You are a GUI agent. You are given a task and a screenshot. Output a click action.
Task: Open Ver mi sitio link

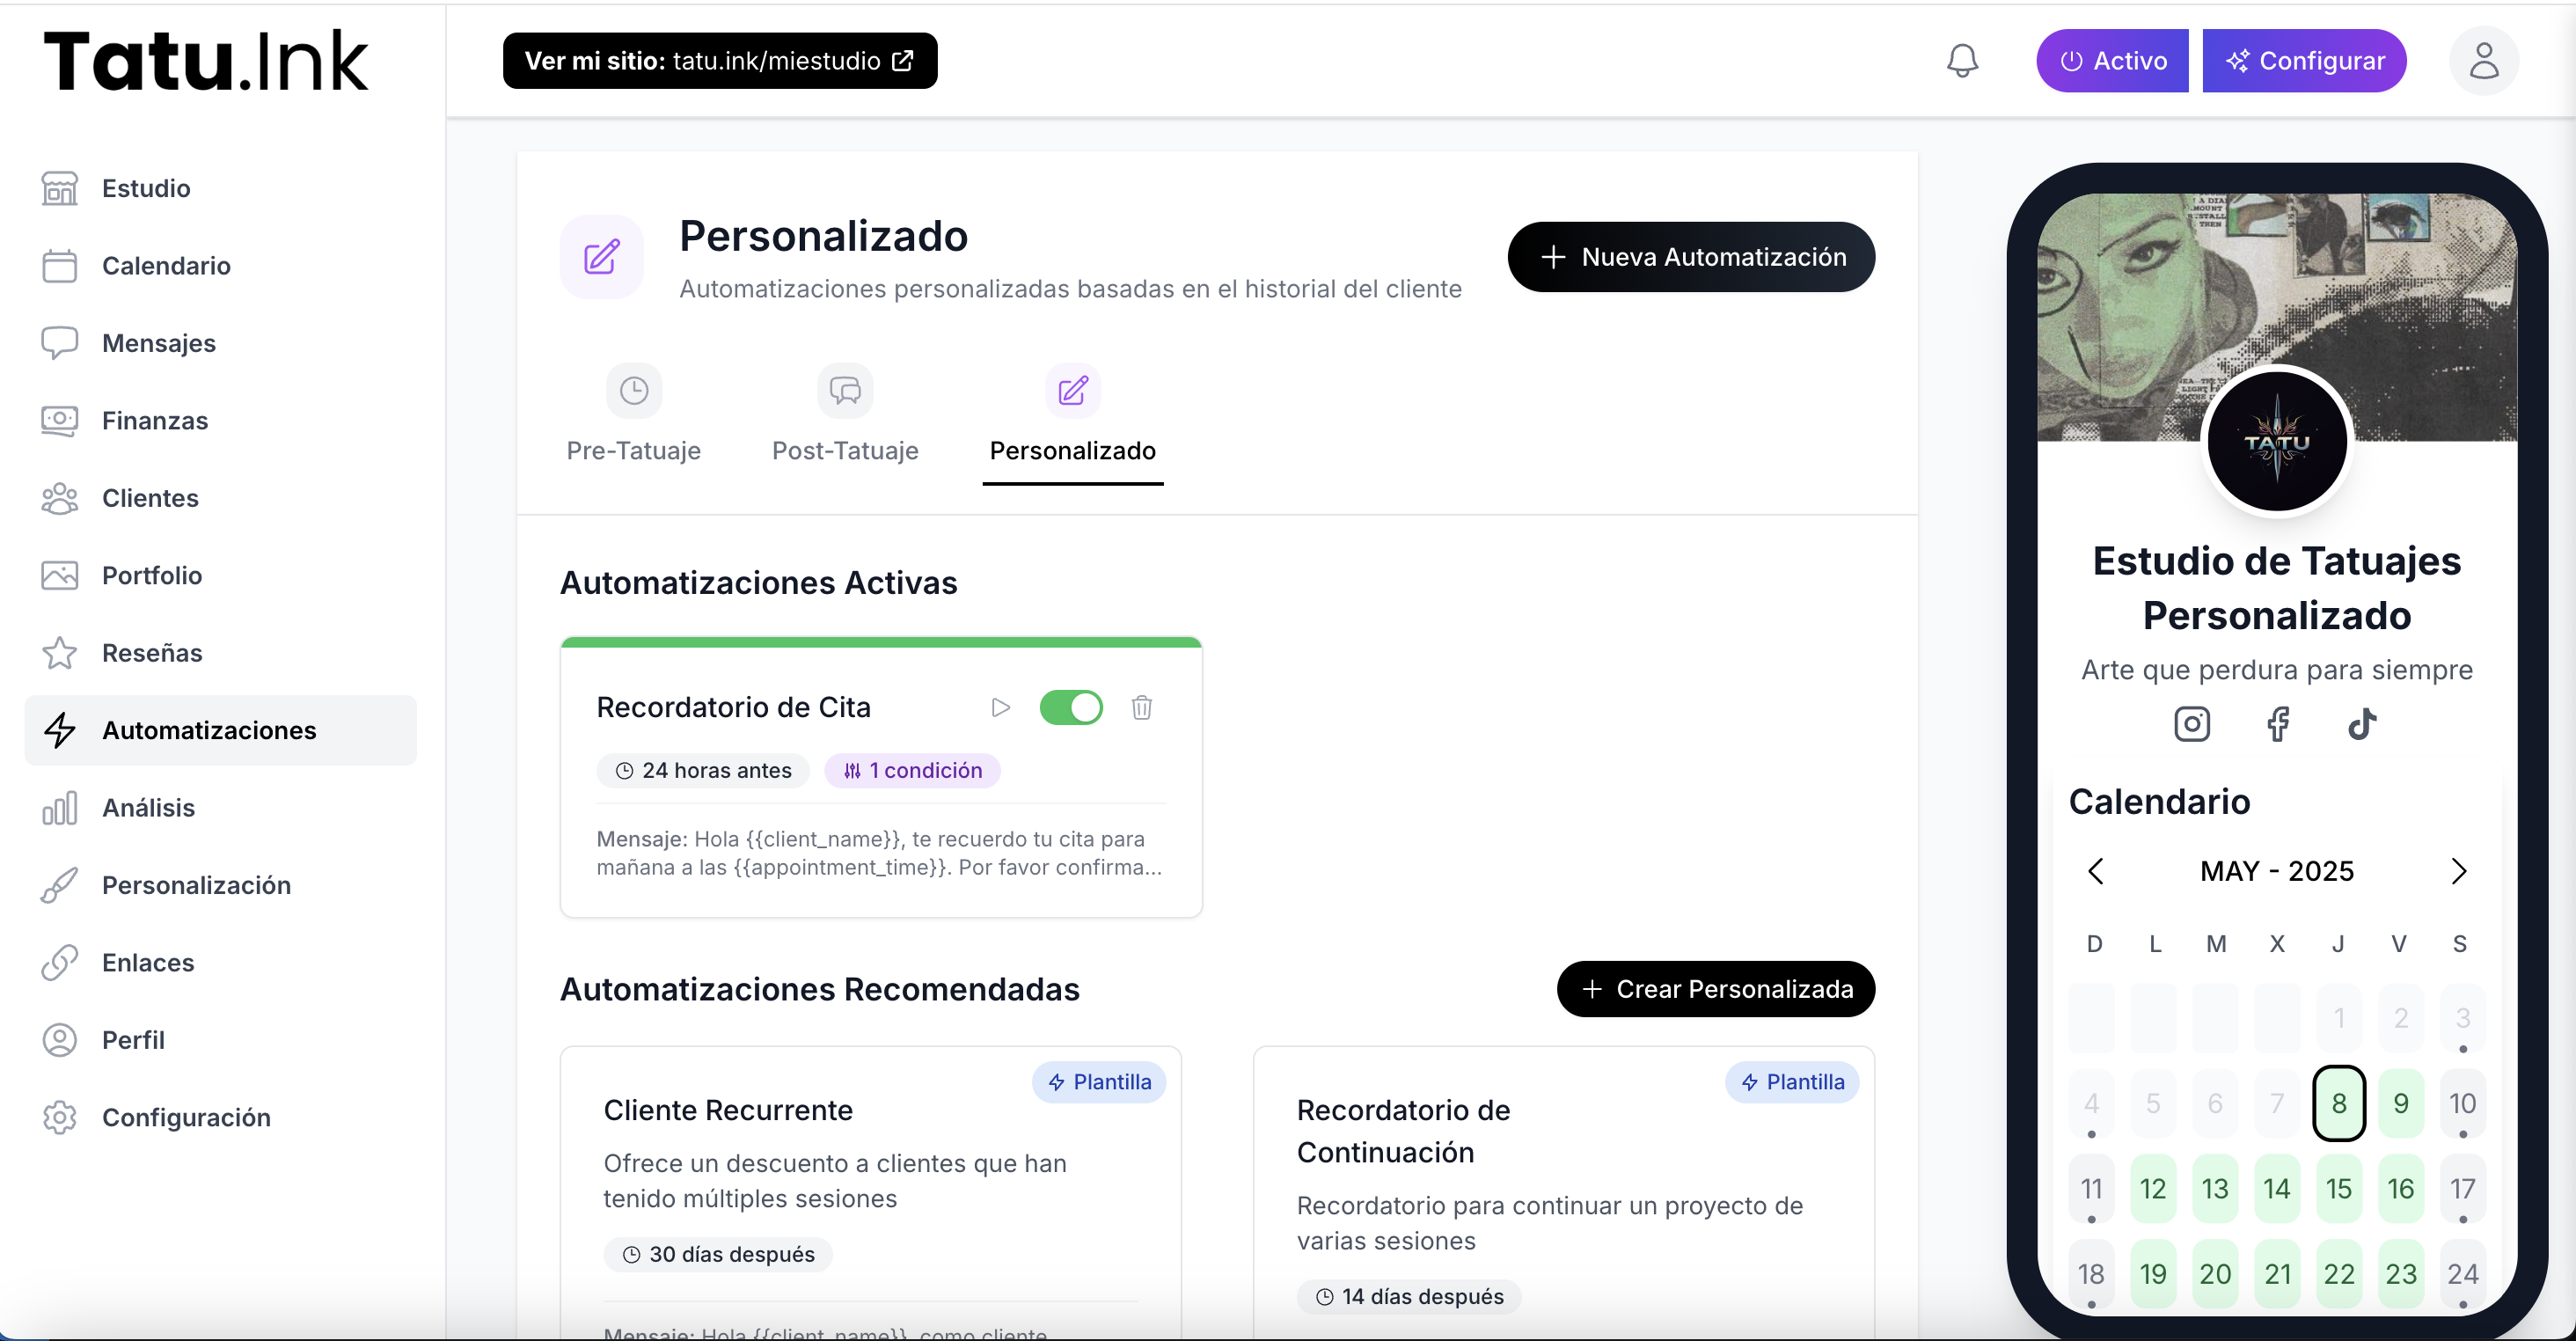coord(719,61)
